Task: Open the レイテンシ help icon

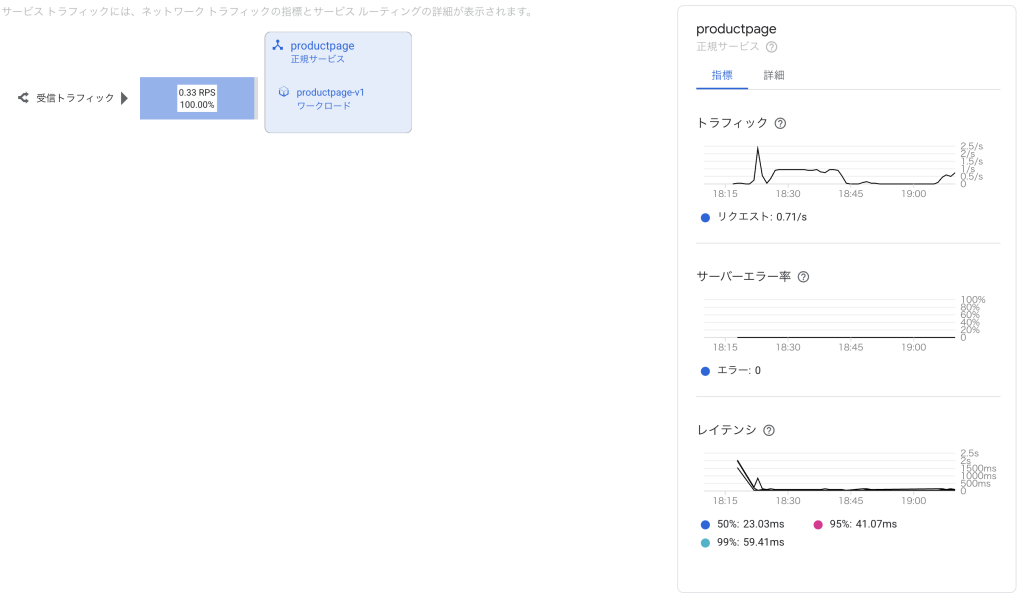Action: 768,431
